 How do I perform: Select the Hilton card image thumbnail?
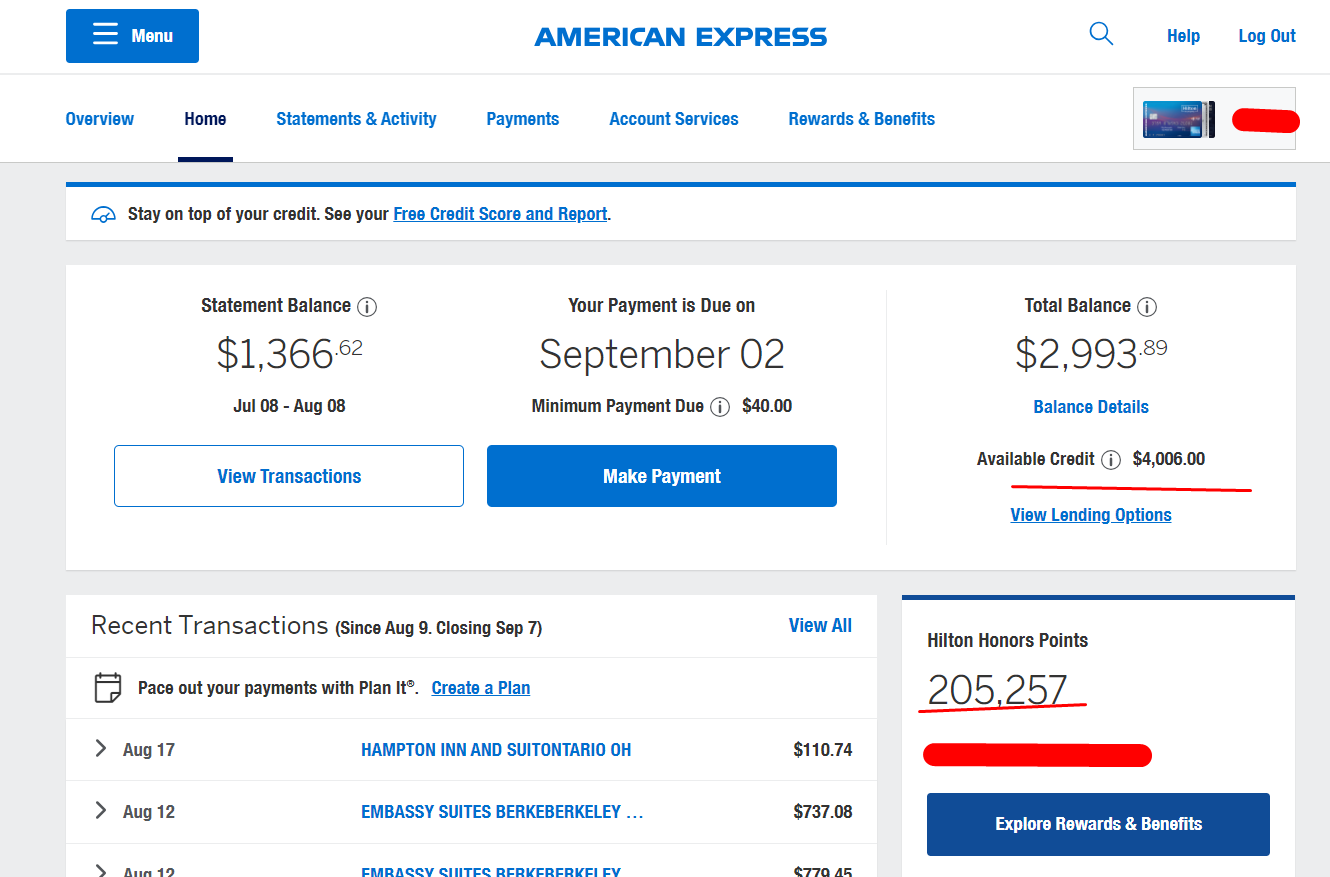click(x=1178, y=120)
